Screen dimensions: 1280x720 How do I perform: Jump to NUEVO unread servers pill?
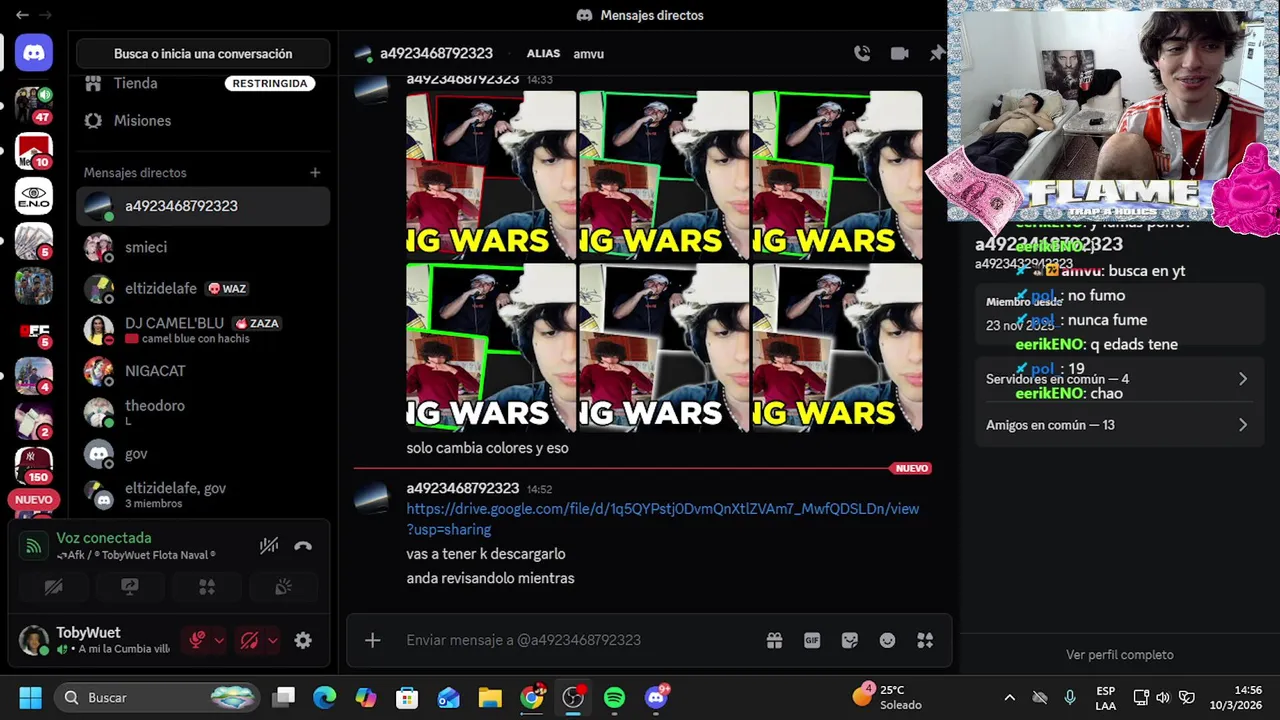click(x=33, y=500)
